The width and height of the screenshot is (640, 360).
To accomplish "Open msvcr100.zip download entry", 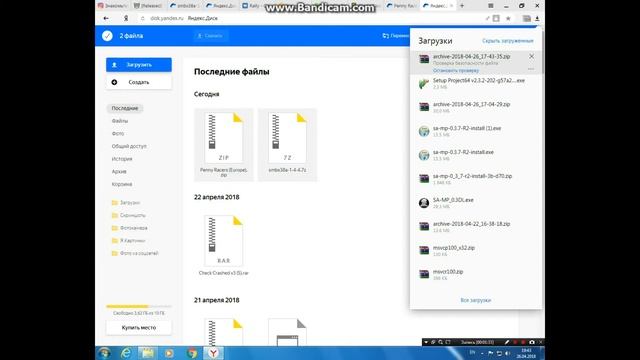I will click(x=476, y=275).
